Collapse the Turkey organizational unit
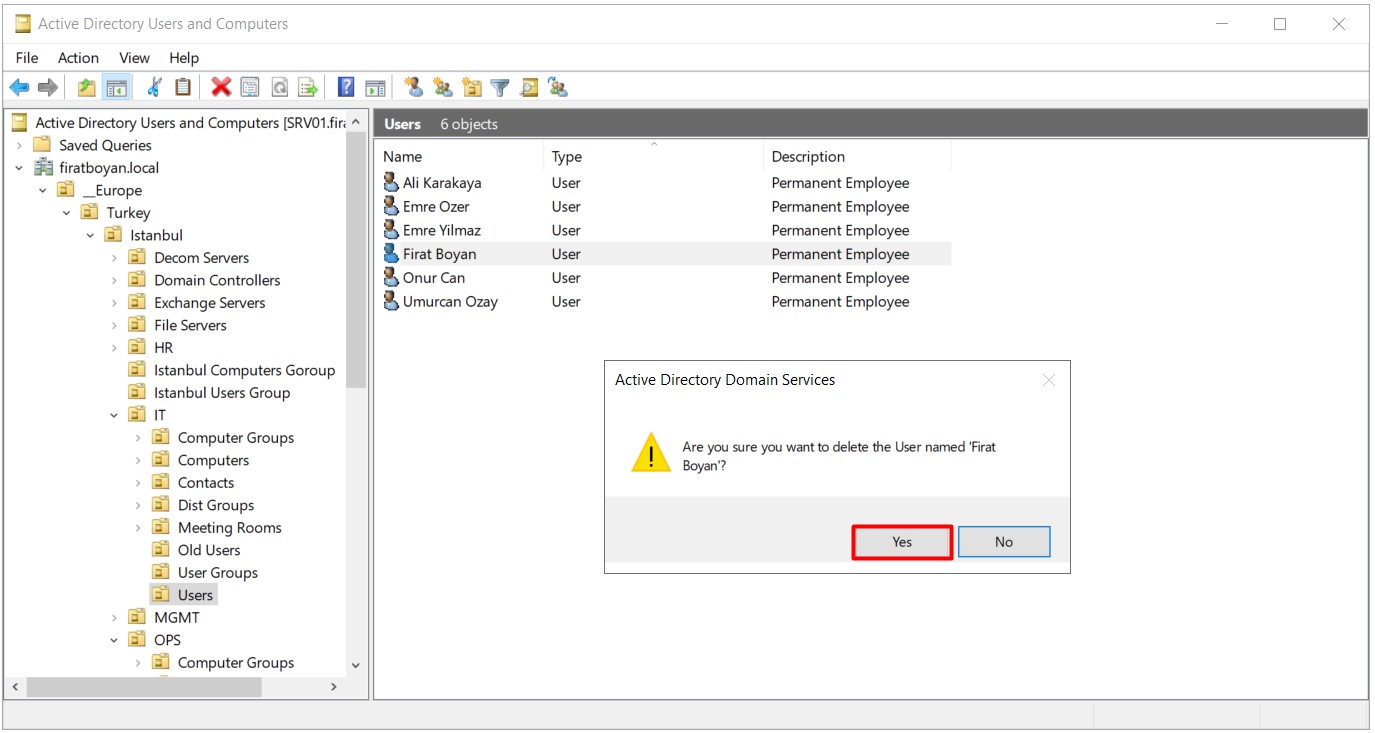1375x733 pixels. click(67, 213)
